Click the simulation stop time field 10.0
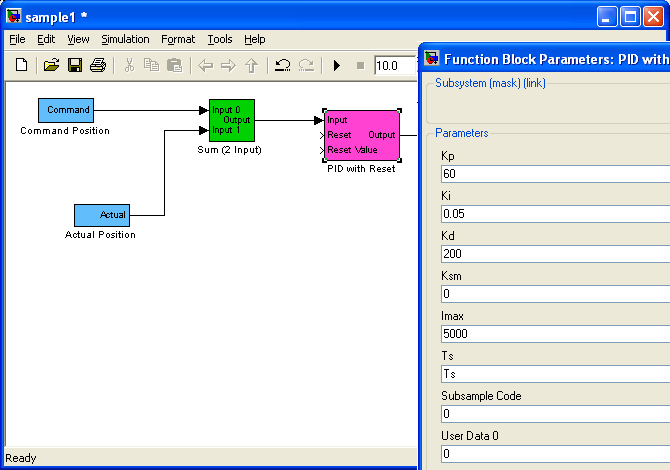This screenshot has width=670, height=470. pos(395,65)
